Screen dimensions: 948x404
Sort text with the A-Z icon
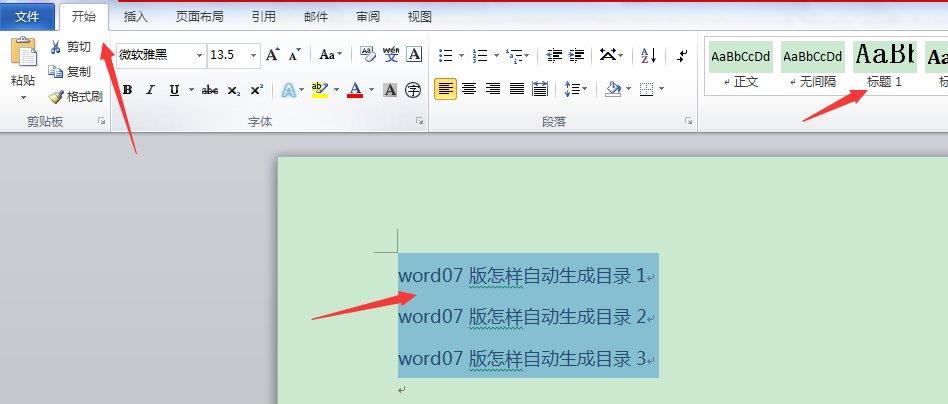coord(649,56)
